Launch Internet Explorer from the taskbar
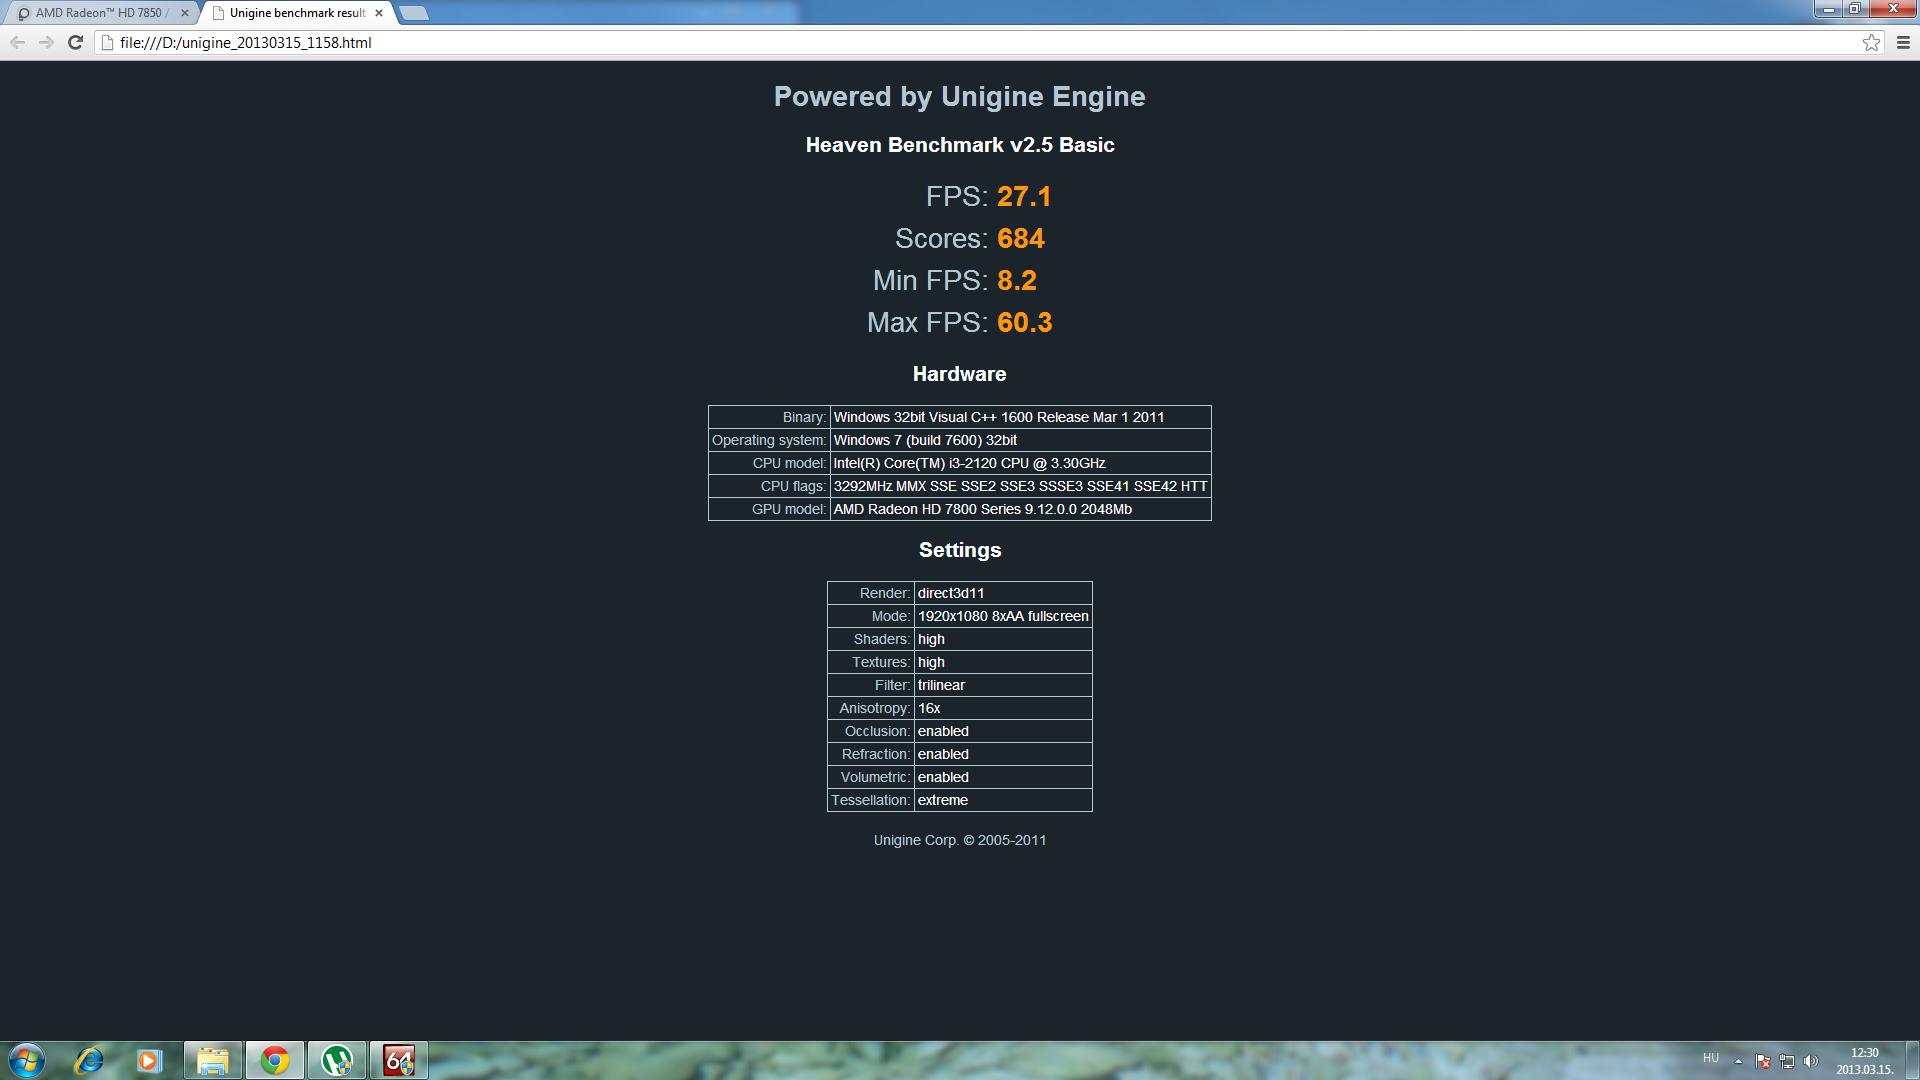The width and height of the screenshot is (1920, 1080). pyautogui.click(x=88, y=1060)
